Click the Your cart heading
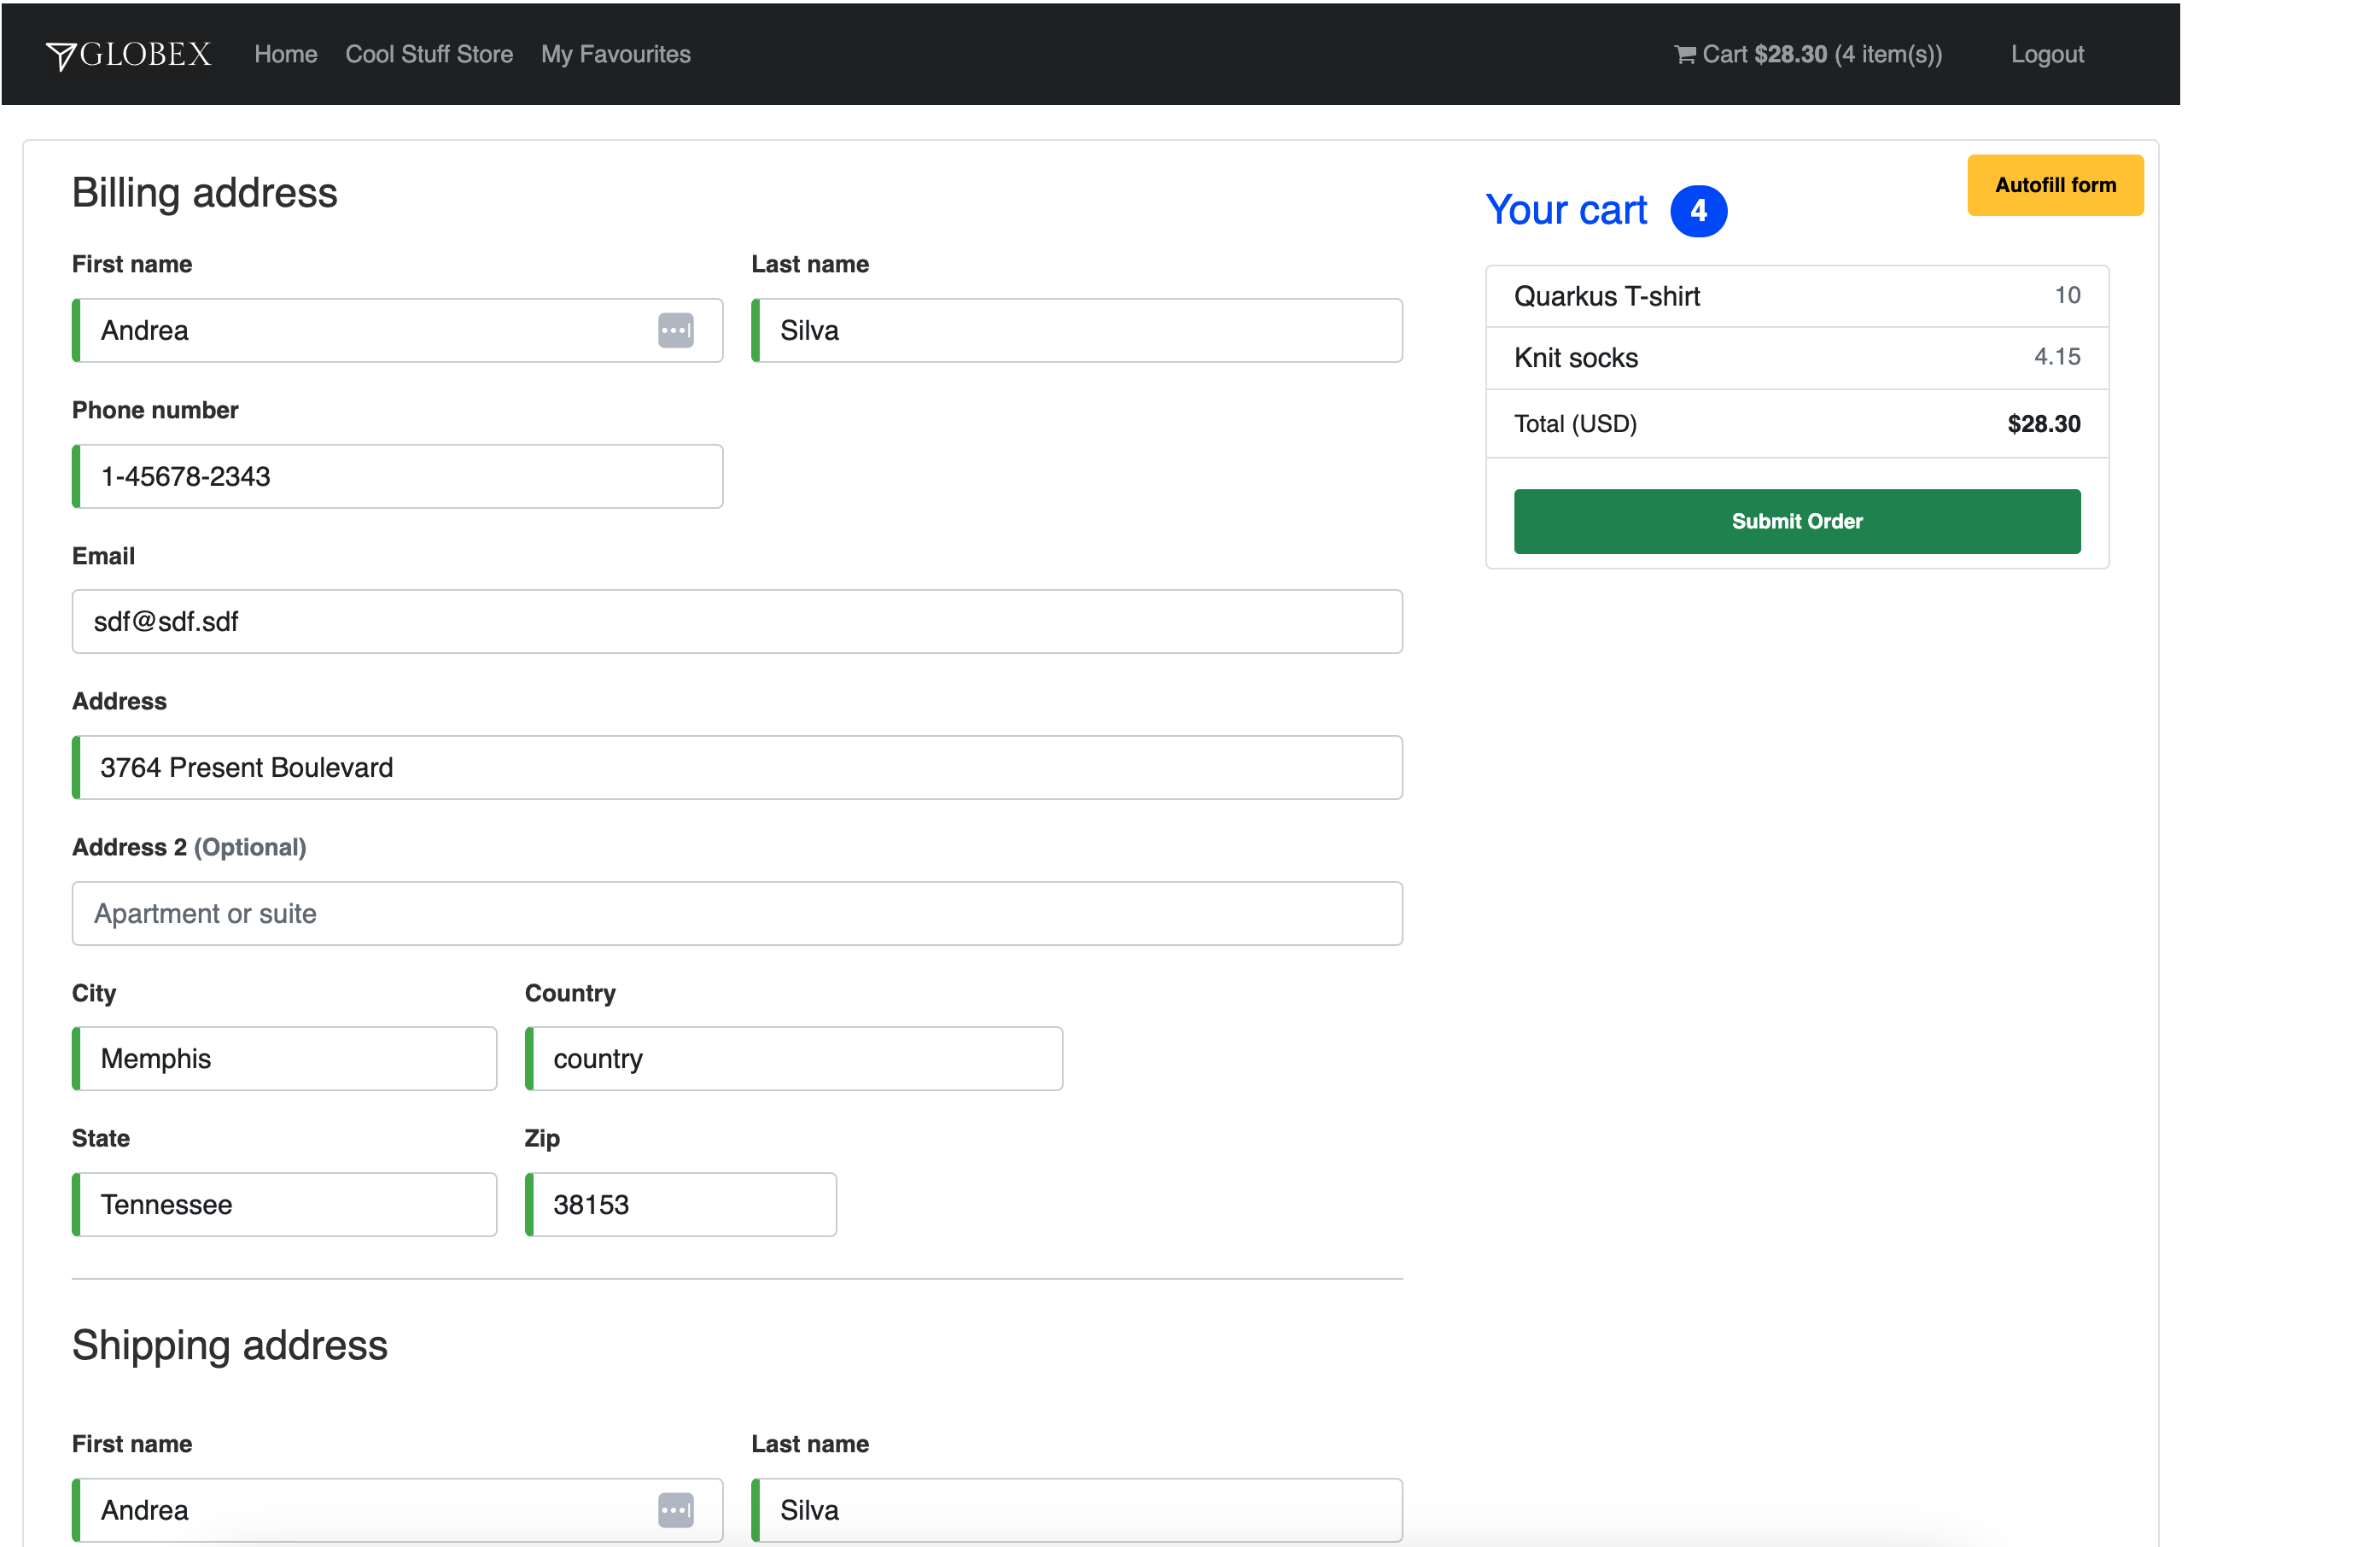The width and height of the screenshot is (2380, 1547). click(1566, 211)
